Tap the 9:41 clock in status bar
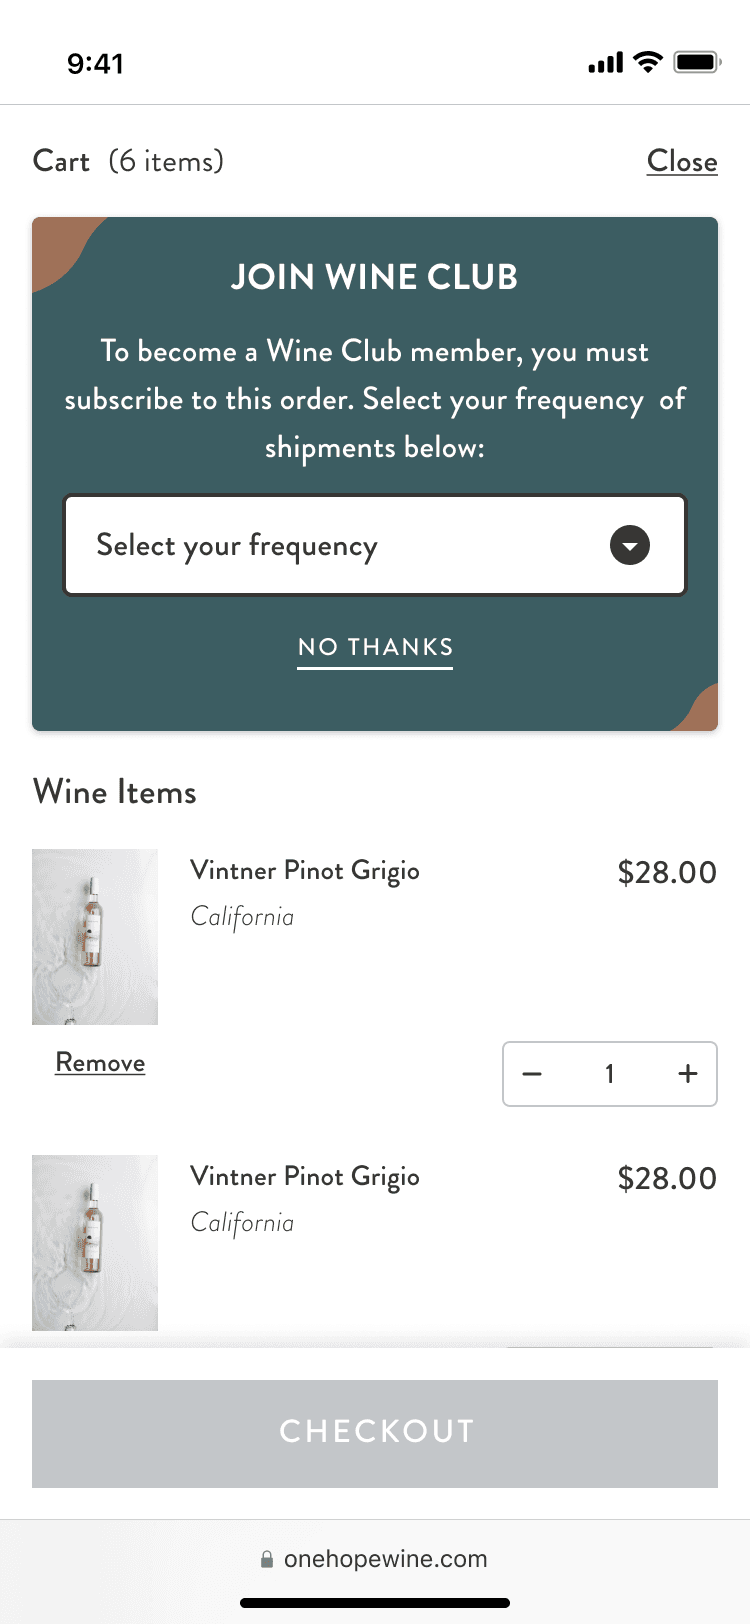The height and width of the screenshot is (1624, 750). click(95, 63)
